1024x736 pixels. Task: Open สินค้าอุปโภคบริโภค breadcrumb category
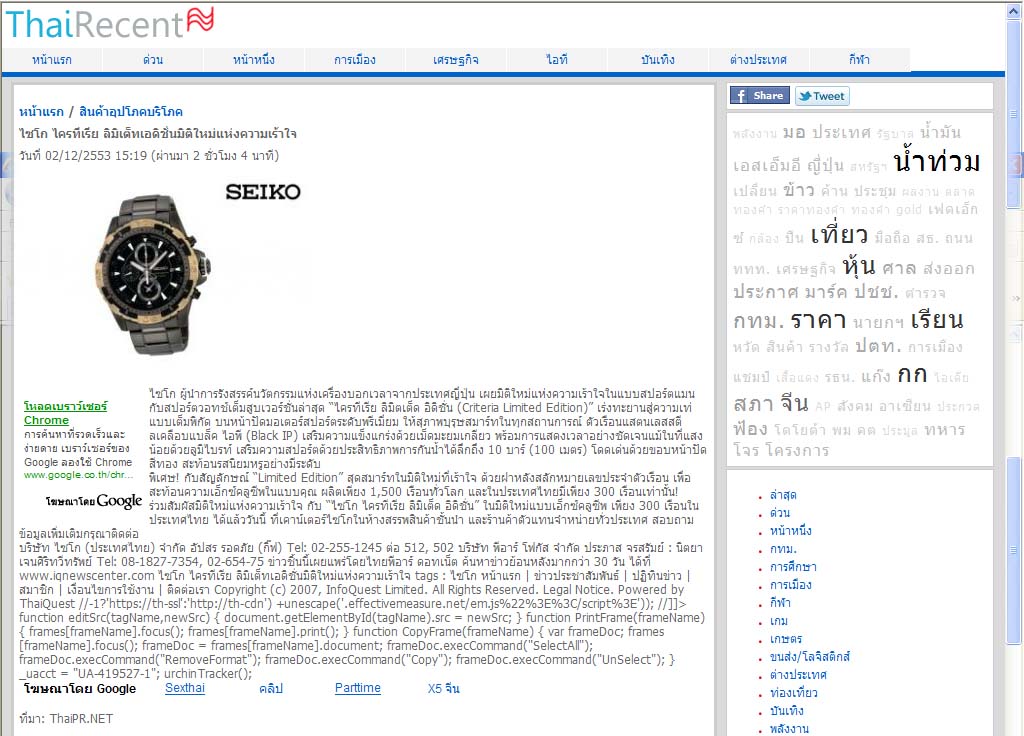131,112
